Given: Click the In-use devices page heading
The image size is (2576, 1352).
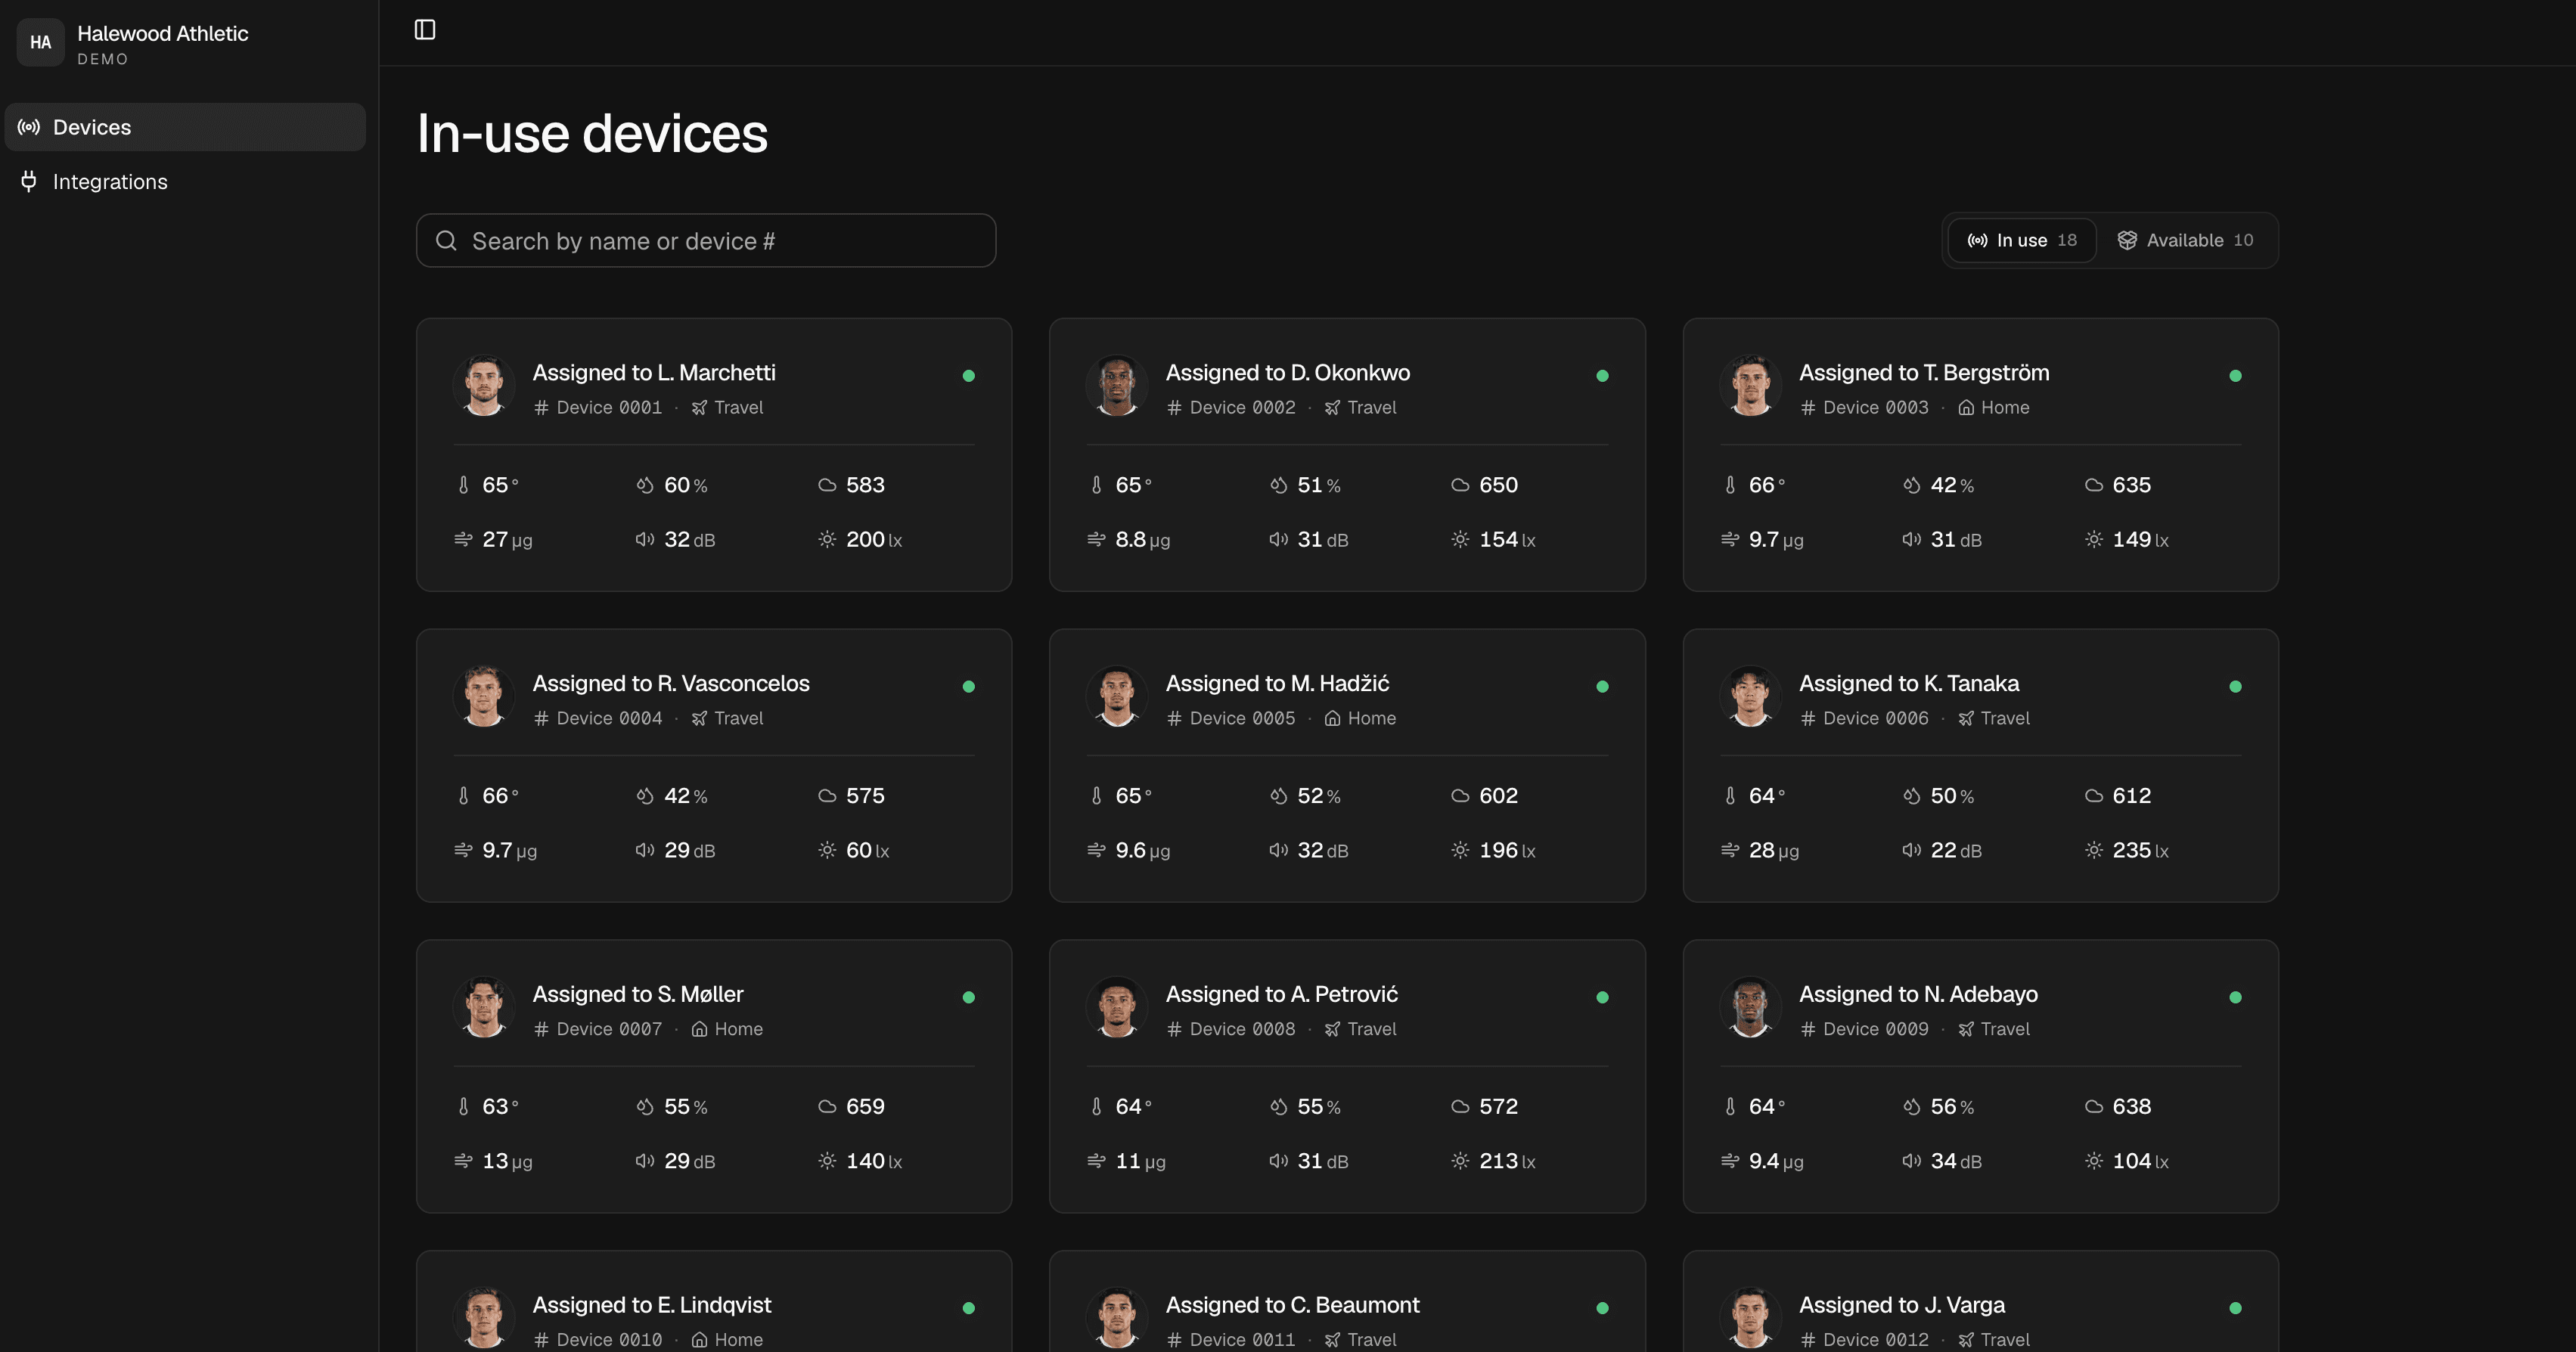Looking at the screenshot, I should click(x=592, y=133).
